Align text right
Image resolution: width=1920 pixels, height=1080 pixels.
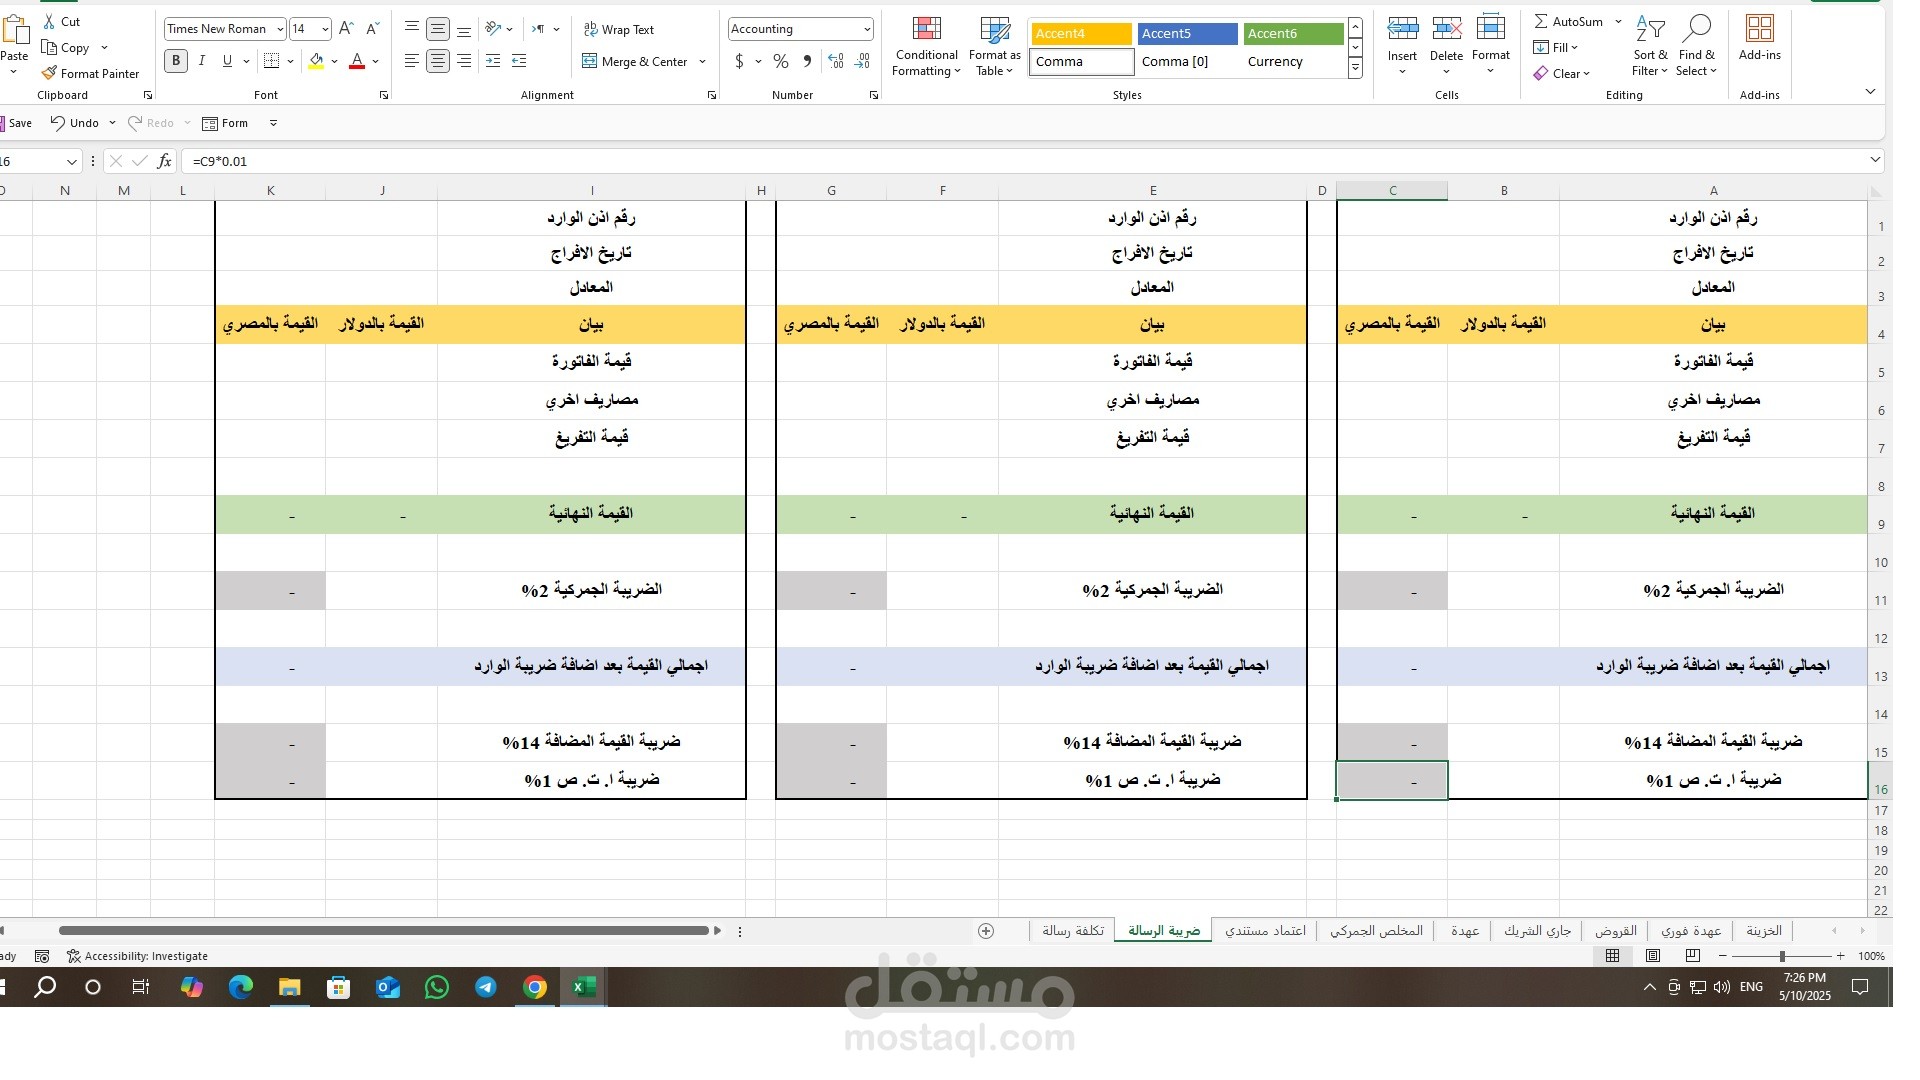(x=463, y=61)
